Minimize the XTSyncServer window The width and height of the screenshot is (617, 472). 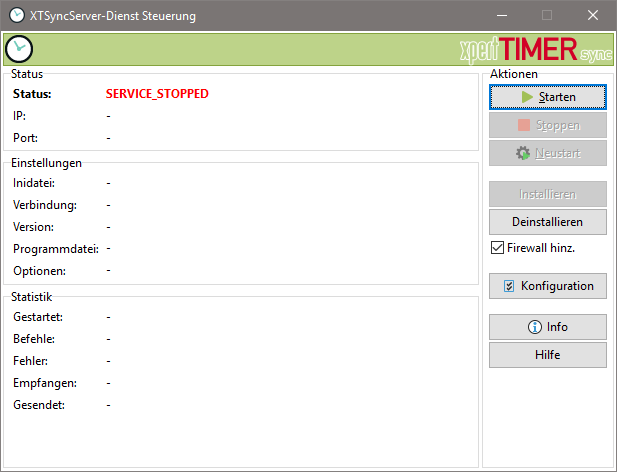pos(500,16)
